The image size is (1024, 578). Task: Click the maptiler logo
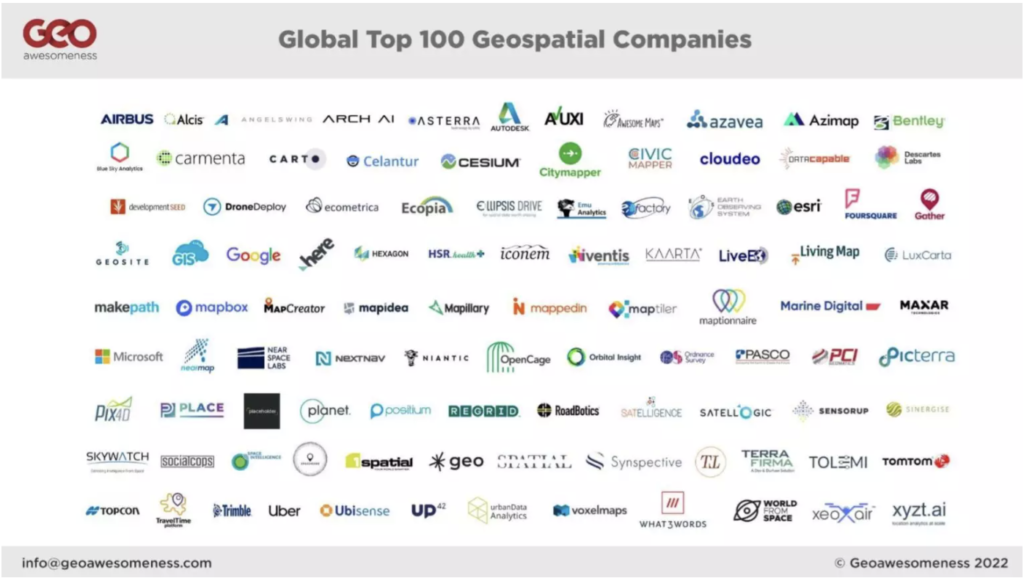(643, 308)
